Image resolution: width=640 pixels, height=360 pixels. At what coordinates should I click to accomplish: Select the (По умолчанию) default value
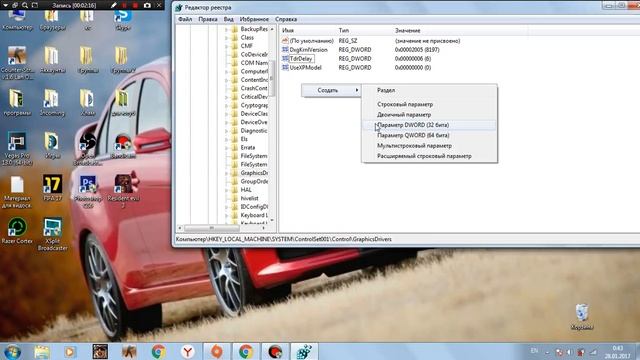(x=311, y=41)
